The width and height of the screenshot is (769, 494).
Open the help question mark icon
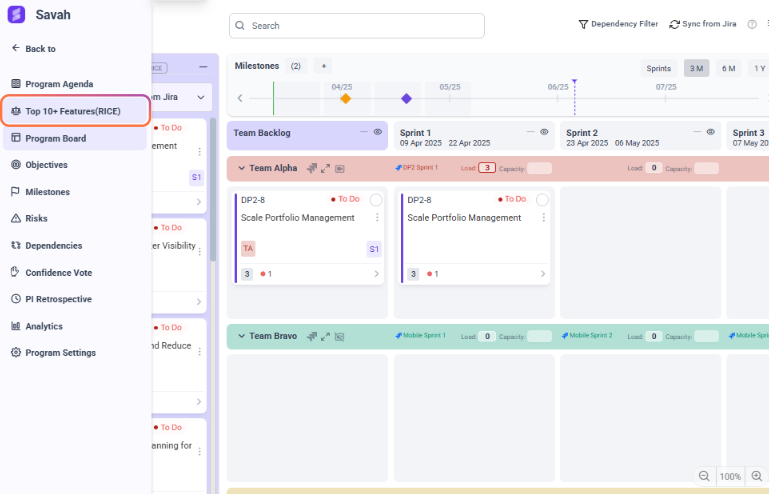[751, 24]
